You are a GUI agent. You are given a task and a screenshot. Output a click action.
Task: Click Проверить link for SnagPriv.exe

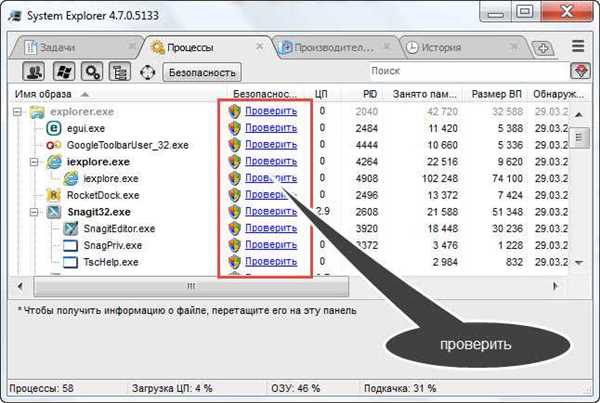pyautogui.click(x=271, y=245)
